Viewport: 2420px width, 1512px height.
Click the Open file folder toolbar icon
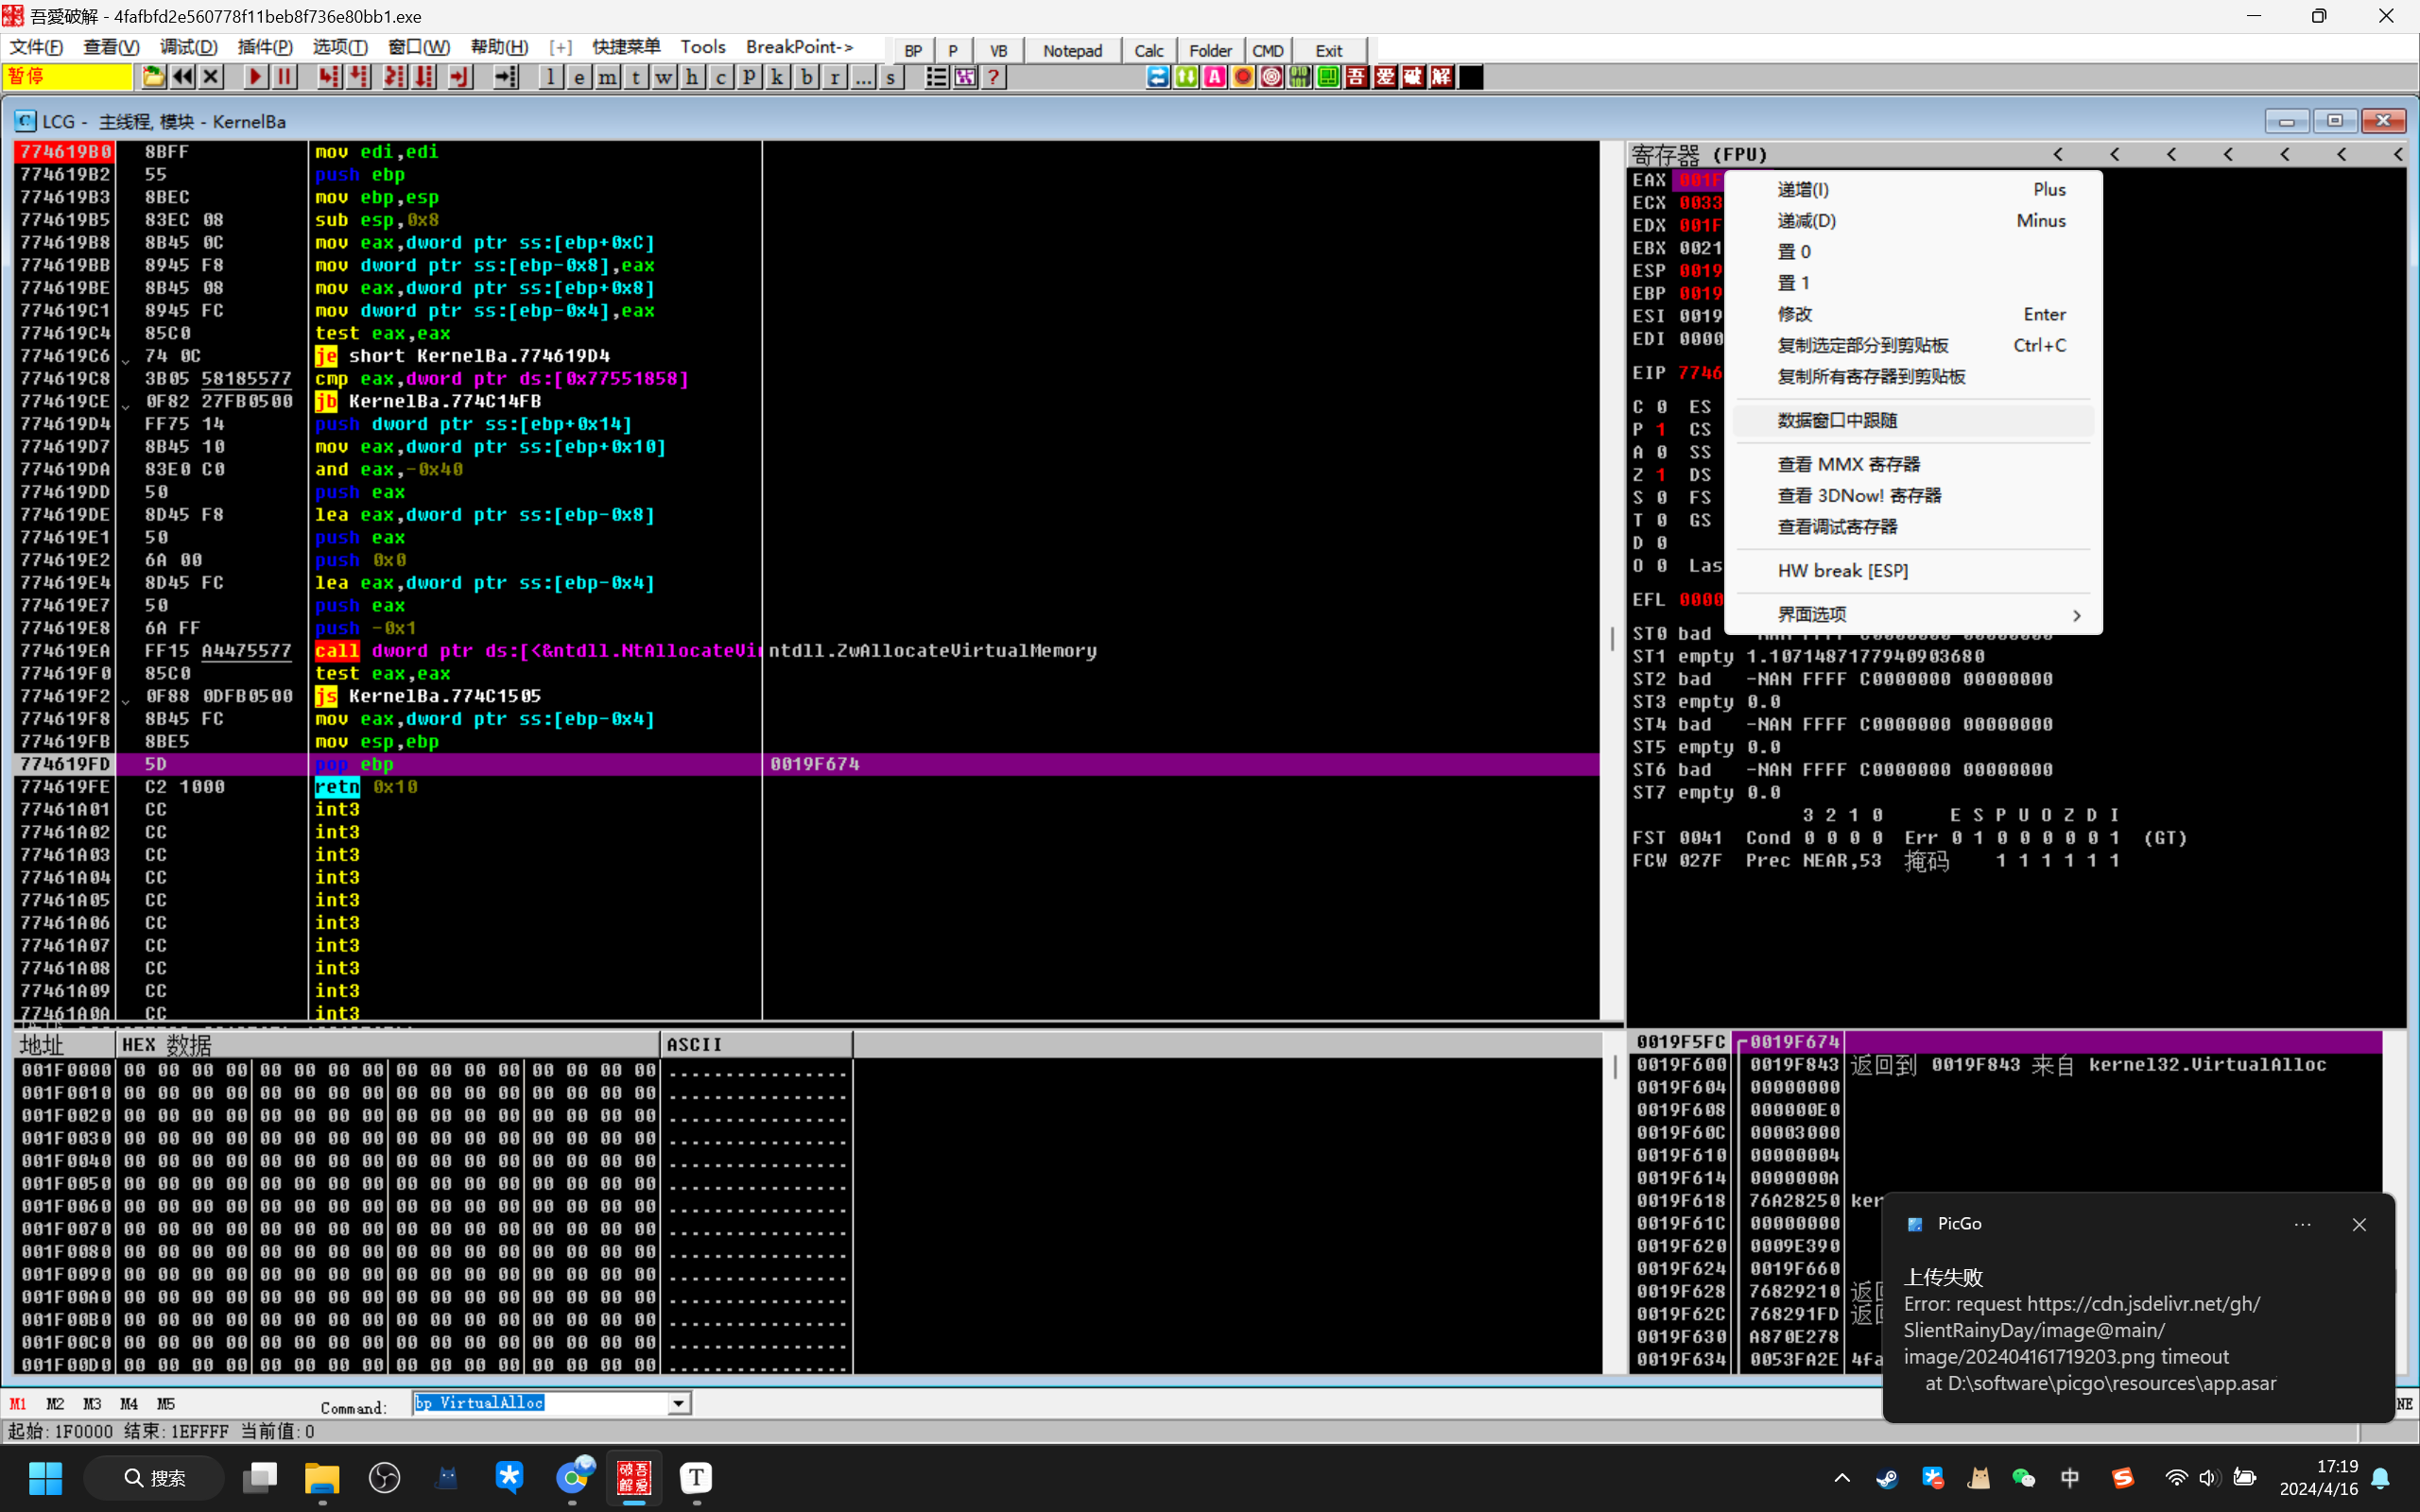coord(153,77)
